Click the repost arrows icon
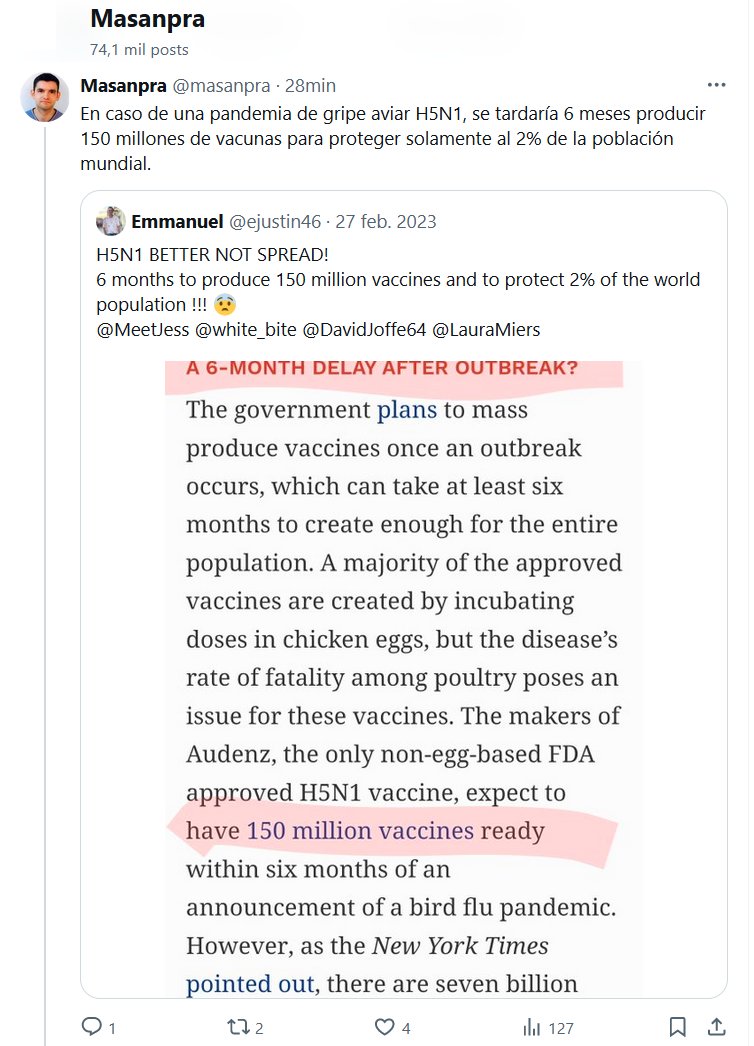The width and height of the screenshot is (754, 1046). click(237, 1027)
